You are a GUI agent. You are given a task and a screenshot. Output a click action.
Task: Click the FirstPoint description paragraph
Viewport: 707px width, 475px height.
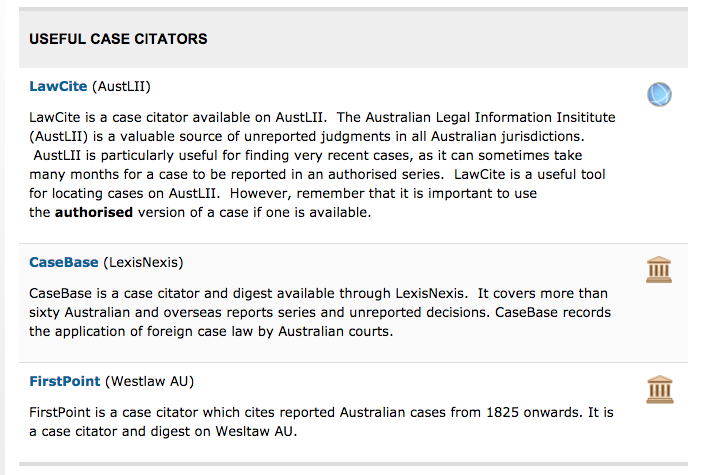tap(320, 422)
